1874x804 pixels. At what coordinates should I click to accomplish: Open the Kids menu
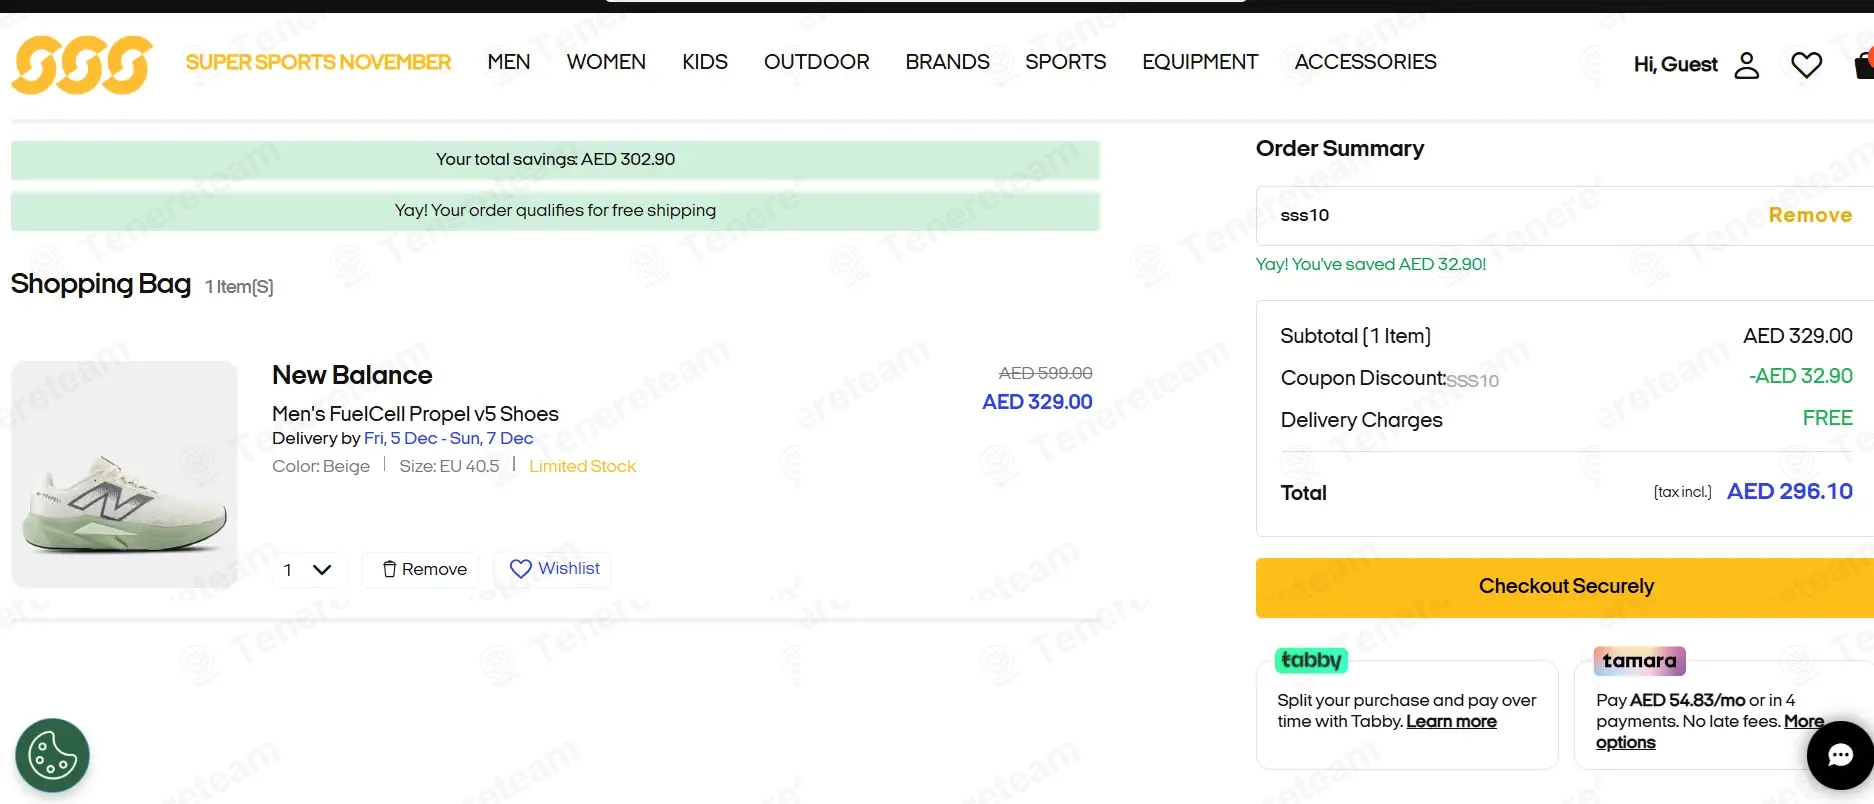(705, 62)
